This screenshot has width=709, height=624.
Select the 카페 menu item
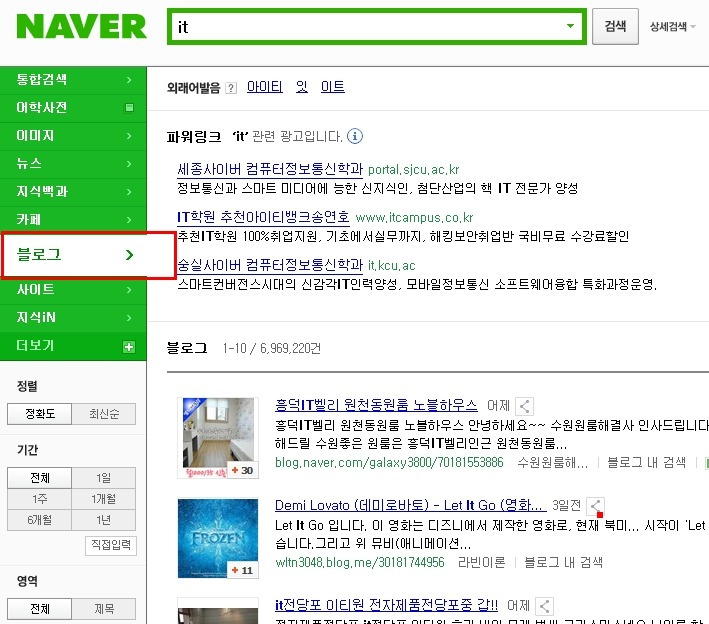pyautogui.click(x=73, y=220)
